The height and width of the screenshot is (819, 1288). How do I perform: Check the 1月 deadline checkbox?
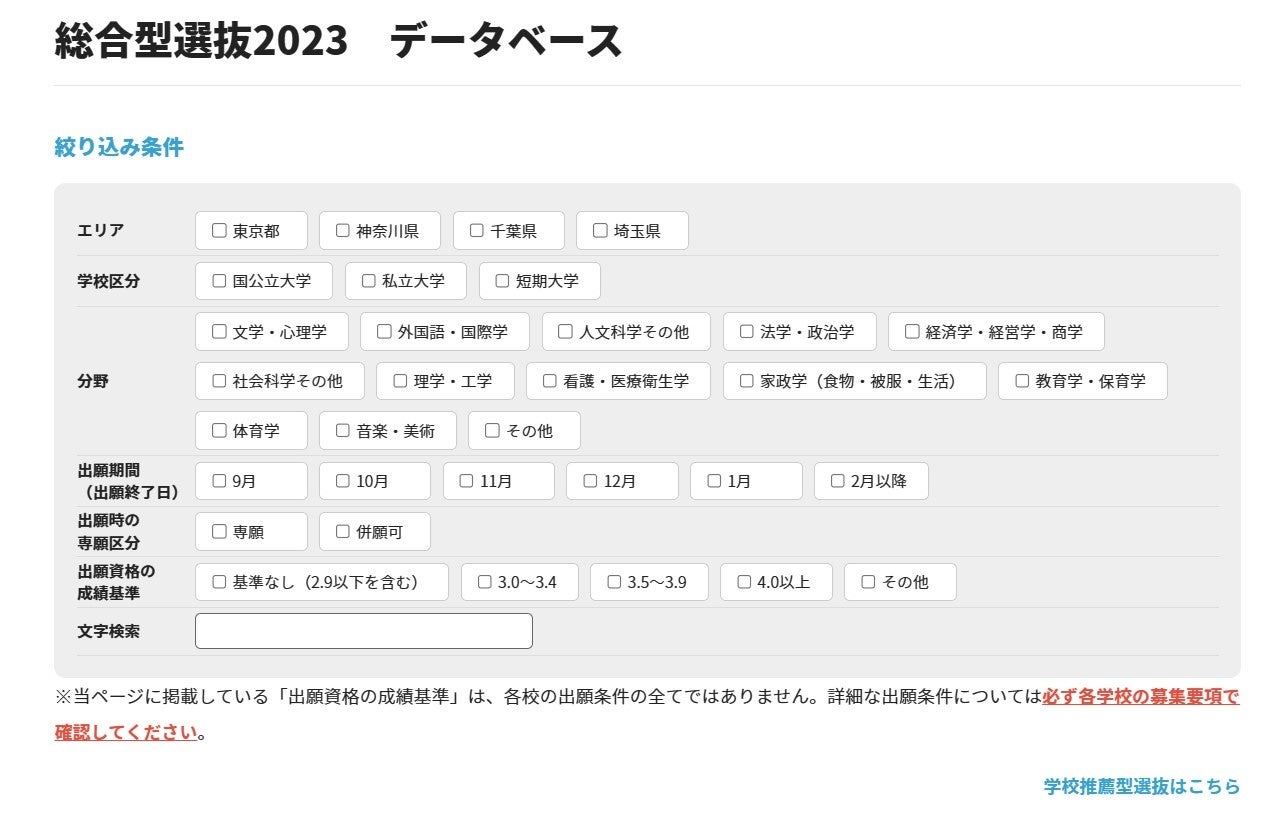click(714, 481)
